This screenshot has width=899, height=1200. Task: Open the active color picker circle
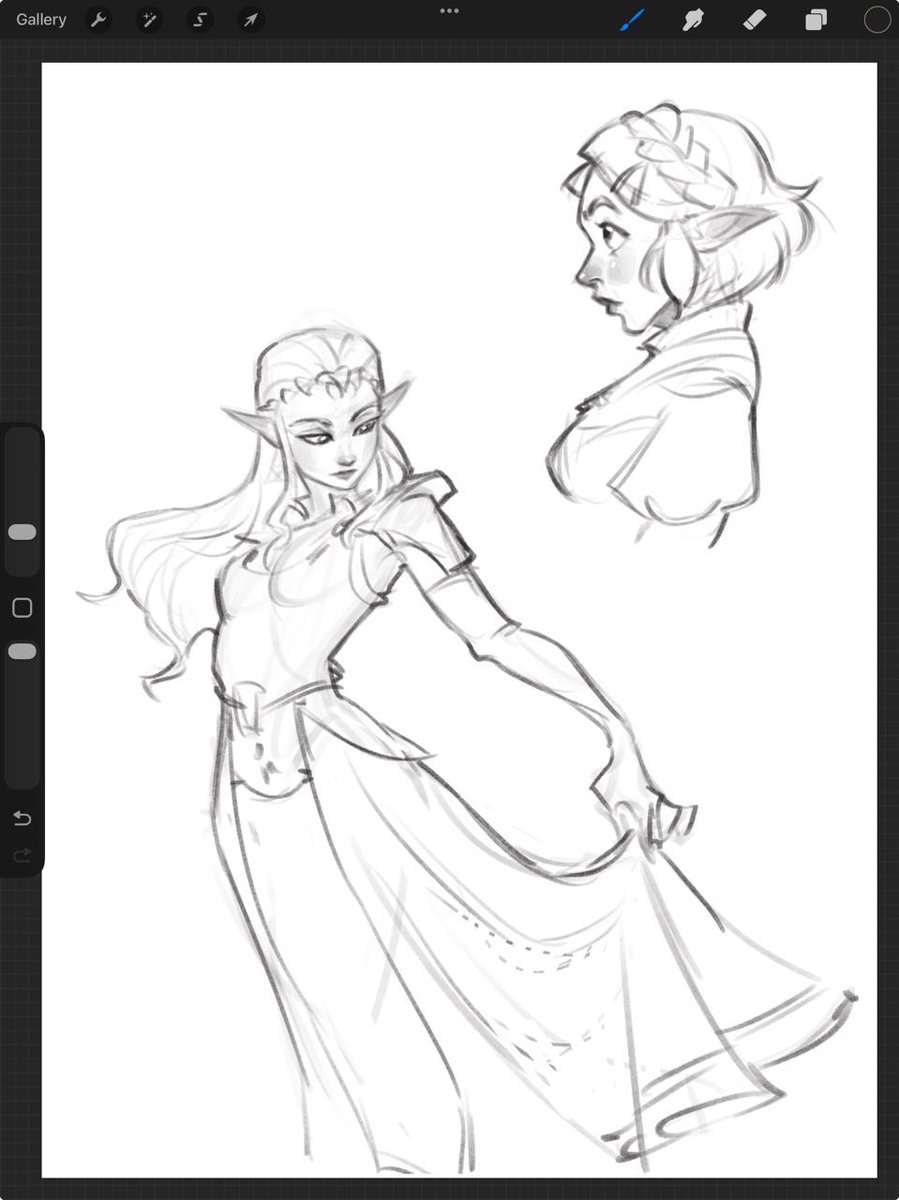click(877, 20)
